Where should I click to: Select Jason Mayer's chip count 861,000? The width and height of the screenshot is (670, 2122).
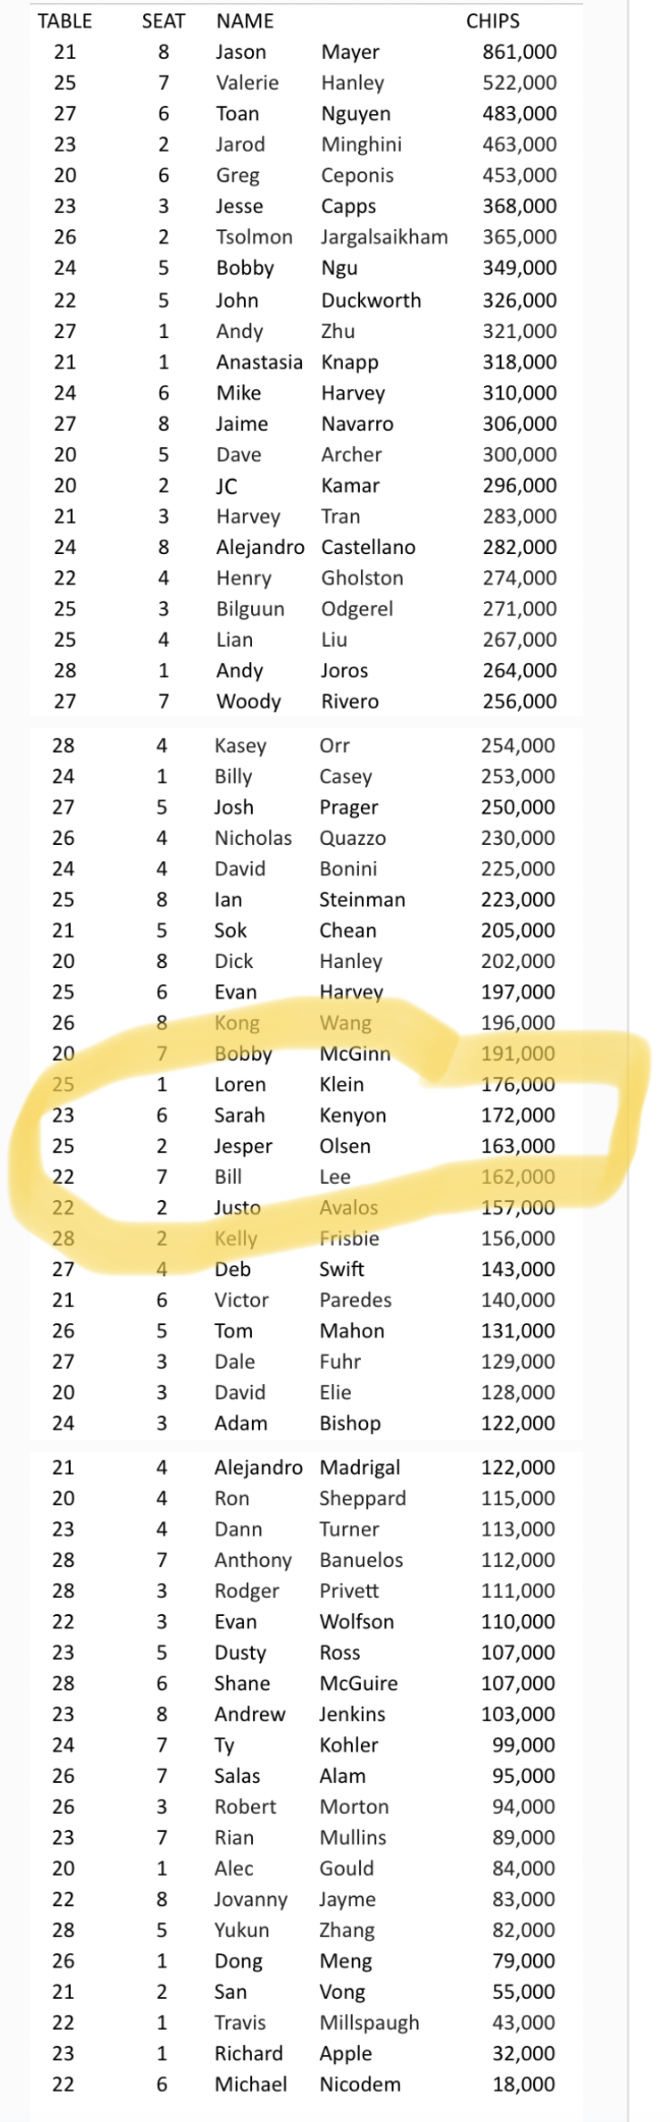[x=519, y=52]
